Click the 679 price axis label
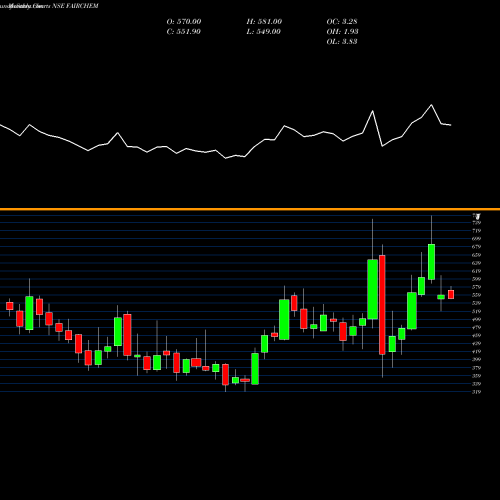The height and width of the screenshot is (500, 500). tap(477, 247)
